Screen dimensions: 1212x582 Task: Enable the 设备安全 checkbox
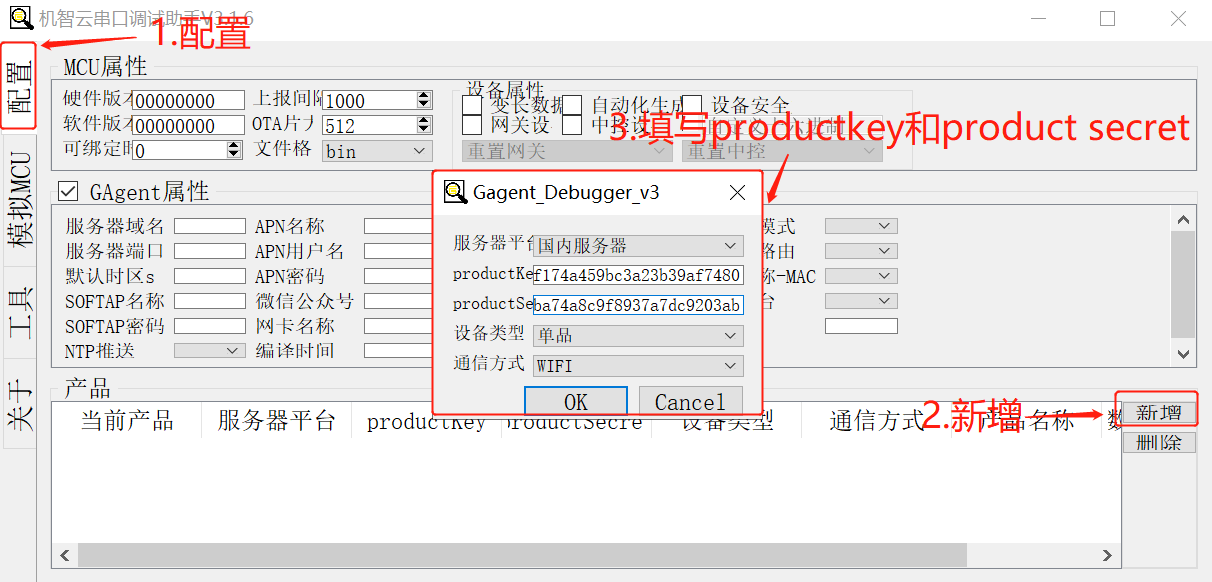coord(692,105)
